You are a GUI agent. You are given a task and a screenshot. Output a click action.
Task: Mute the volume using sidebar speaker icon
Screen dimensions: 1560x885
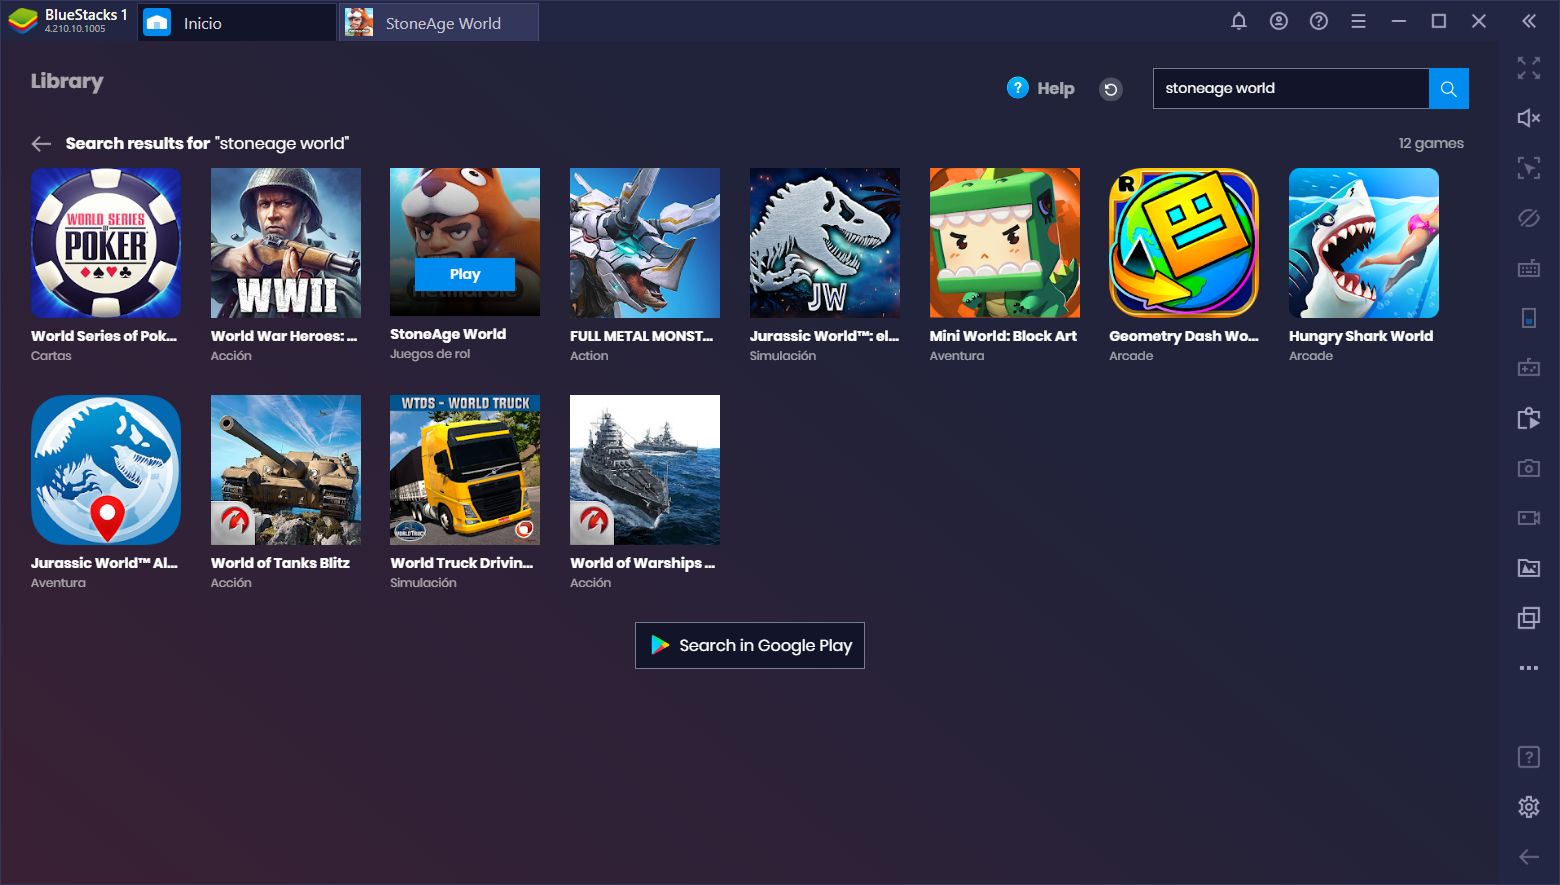point(1529,118)
